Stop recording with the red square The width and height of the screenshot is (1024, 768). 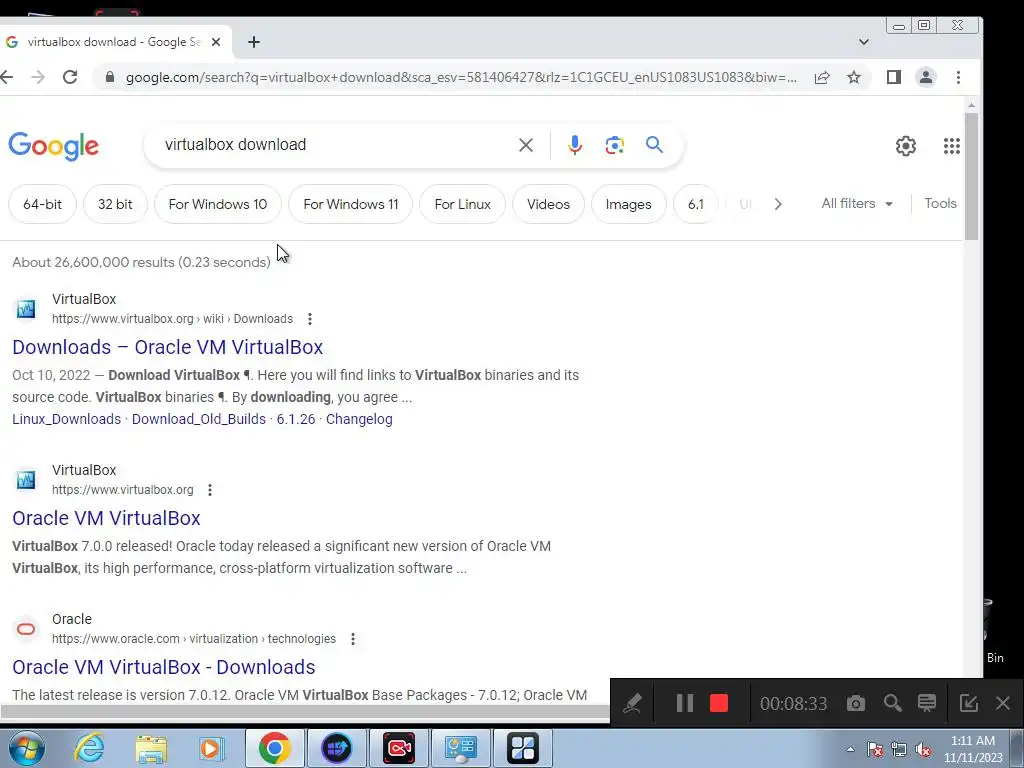point(719,703)
